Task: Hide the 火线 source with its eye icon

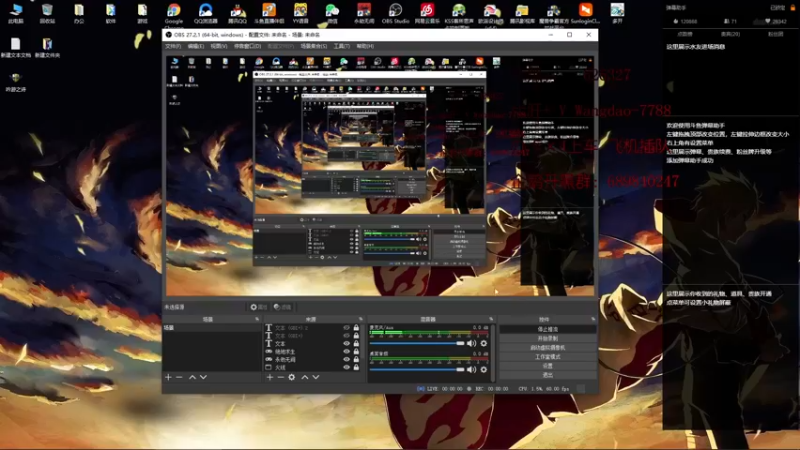Action: 346,367
